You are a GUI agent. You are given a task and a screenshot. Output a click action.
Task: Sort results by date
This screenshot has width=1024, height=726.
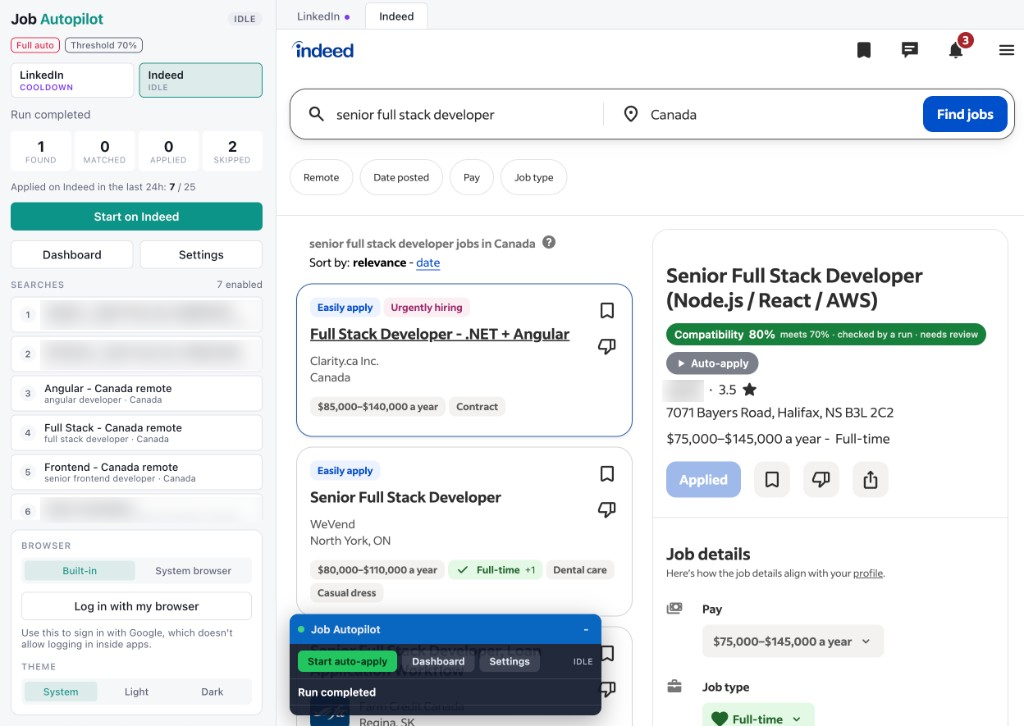click(428, 262)
